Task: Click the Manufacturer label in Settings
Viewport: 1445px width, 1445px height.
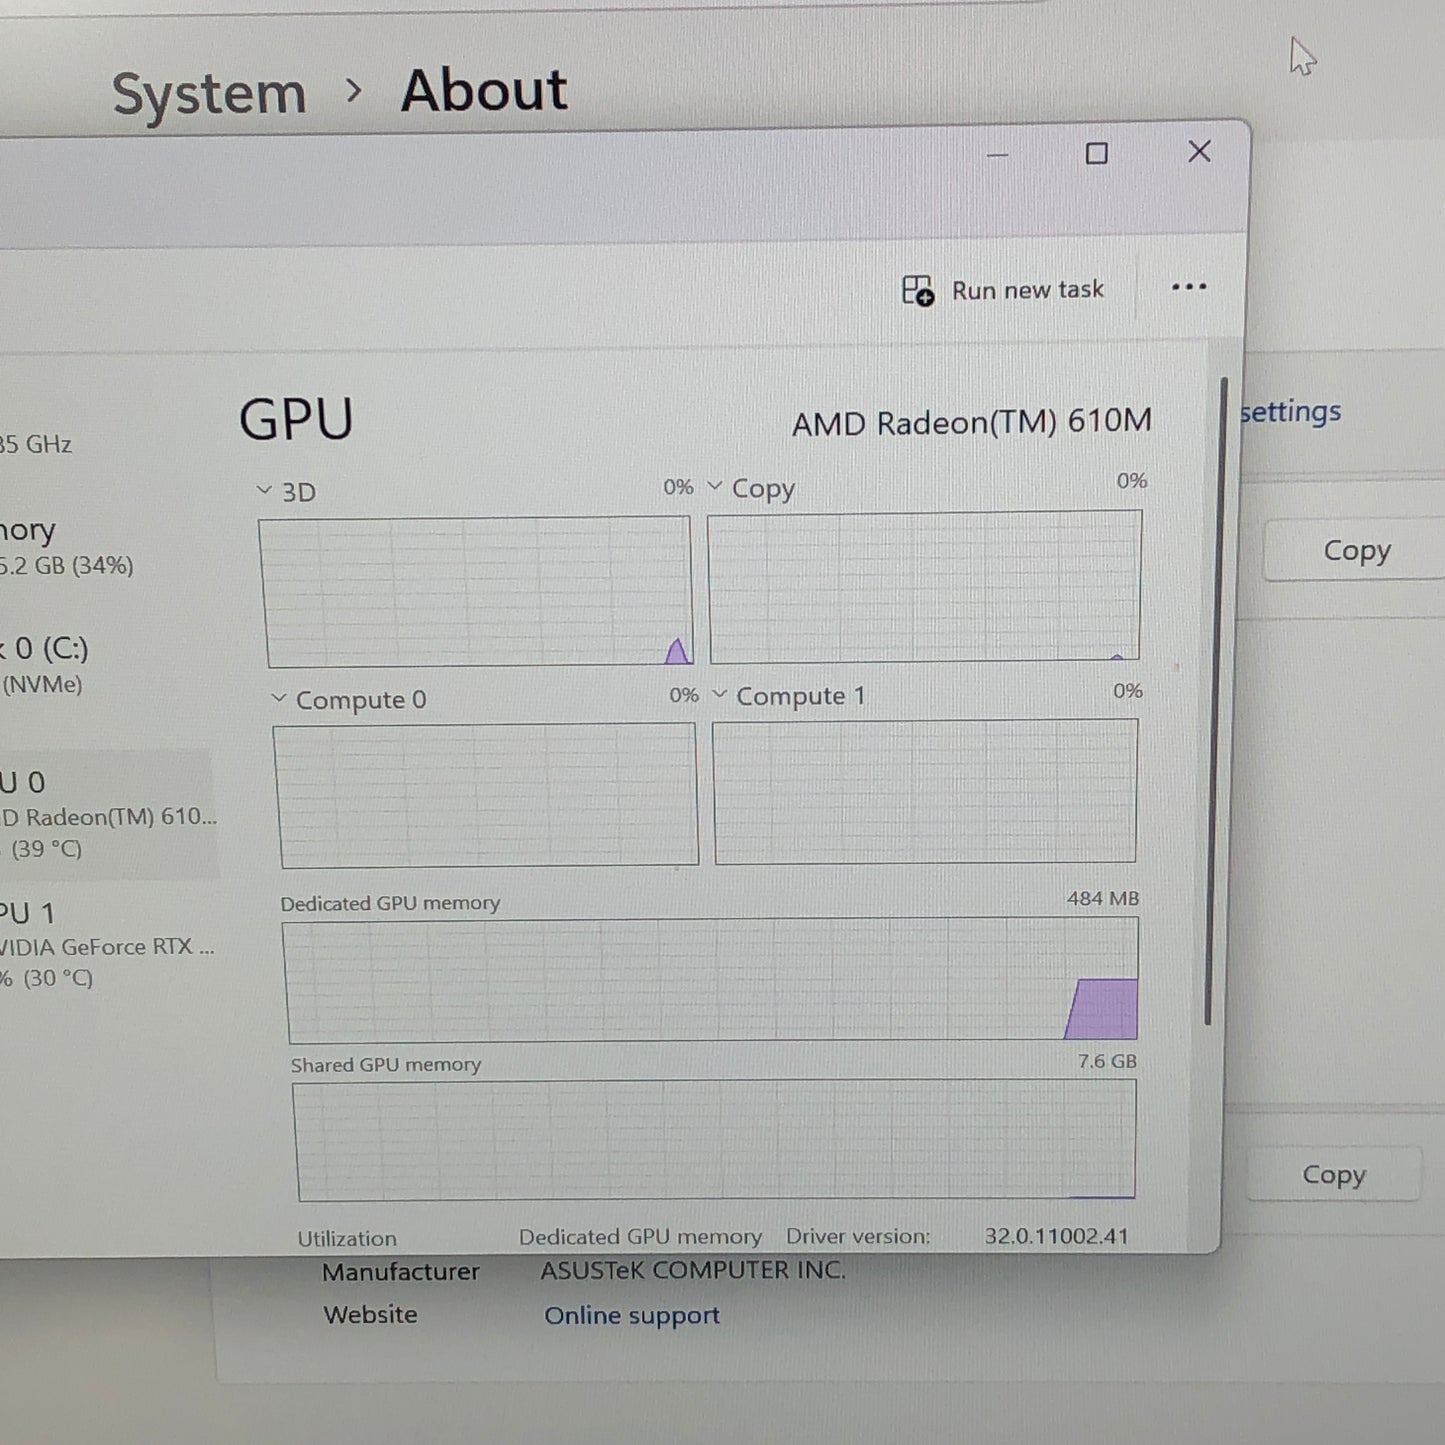Action: (x=401, y=1272)
